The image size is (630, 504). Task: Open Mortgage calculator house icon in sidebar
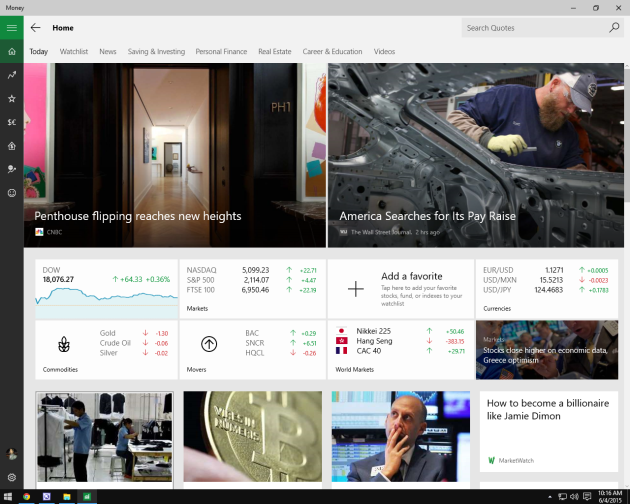tap(12, 146)
